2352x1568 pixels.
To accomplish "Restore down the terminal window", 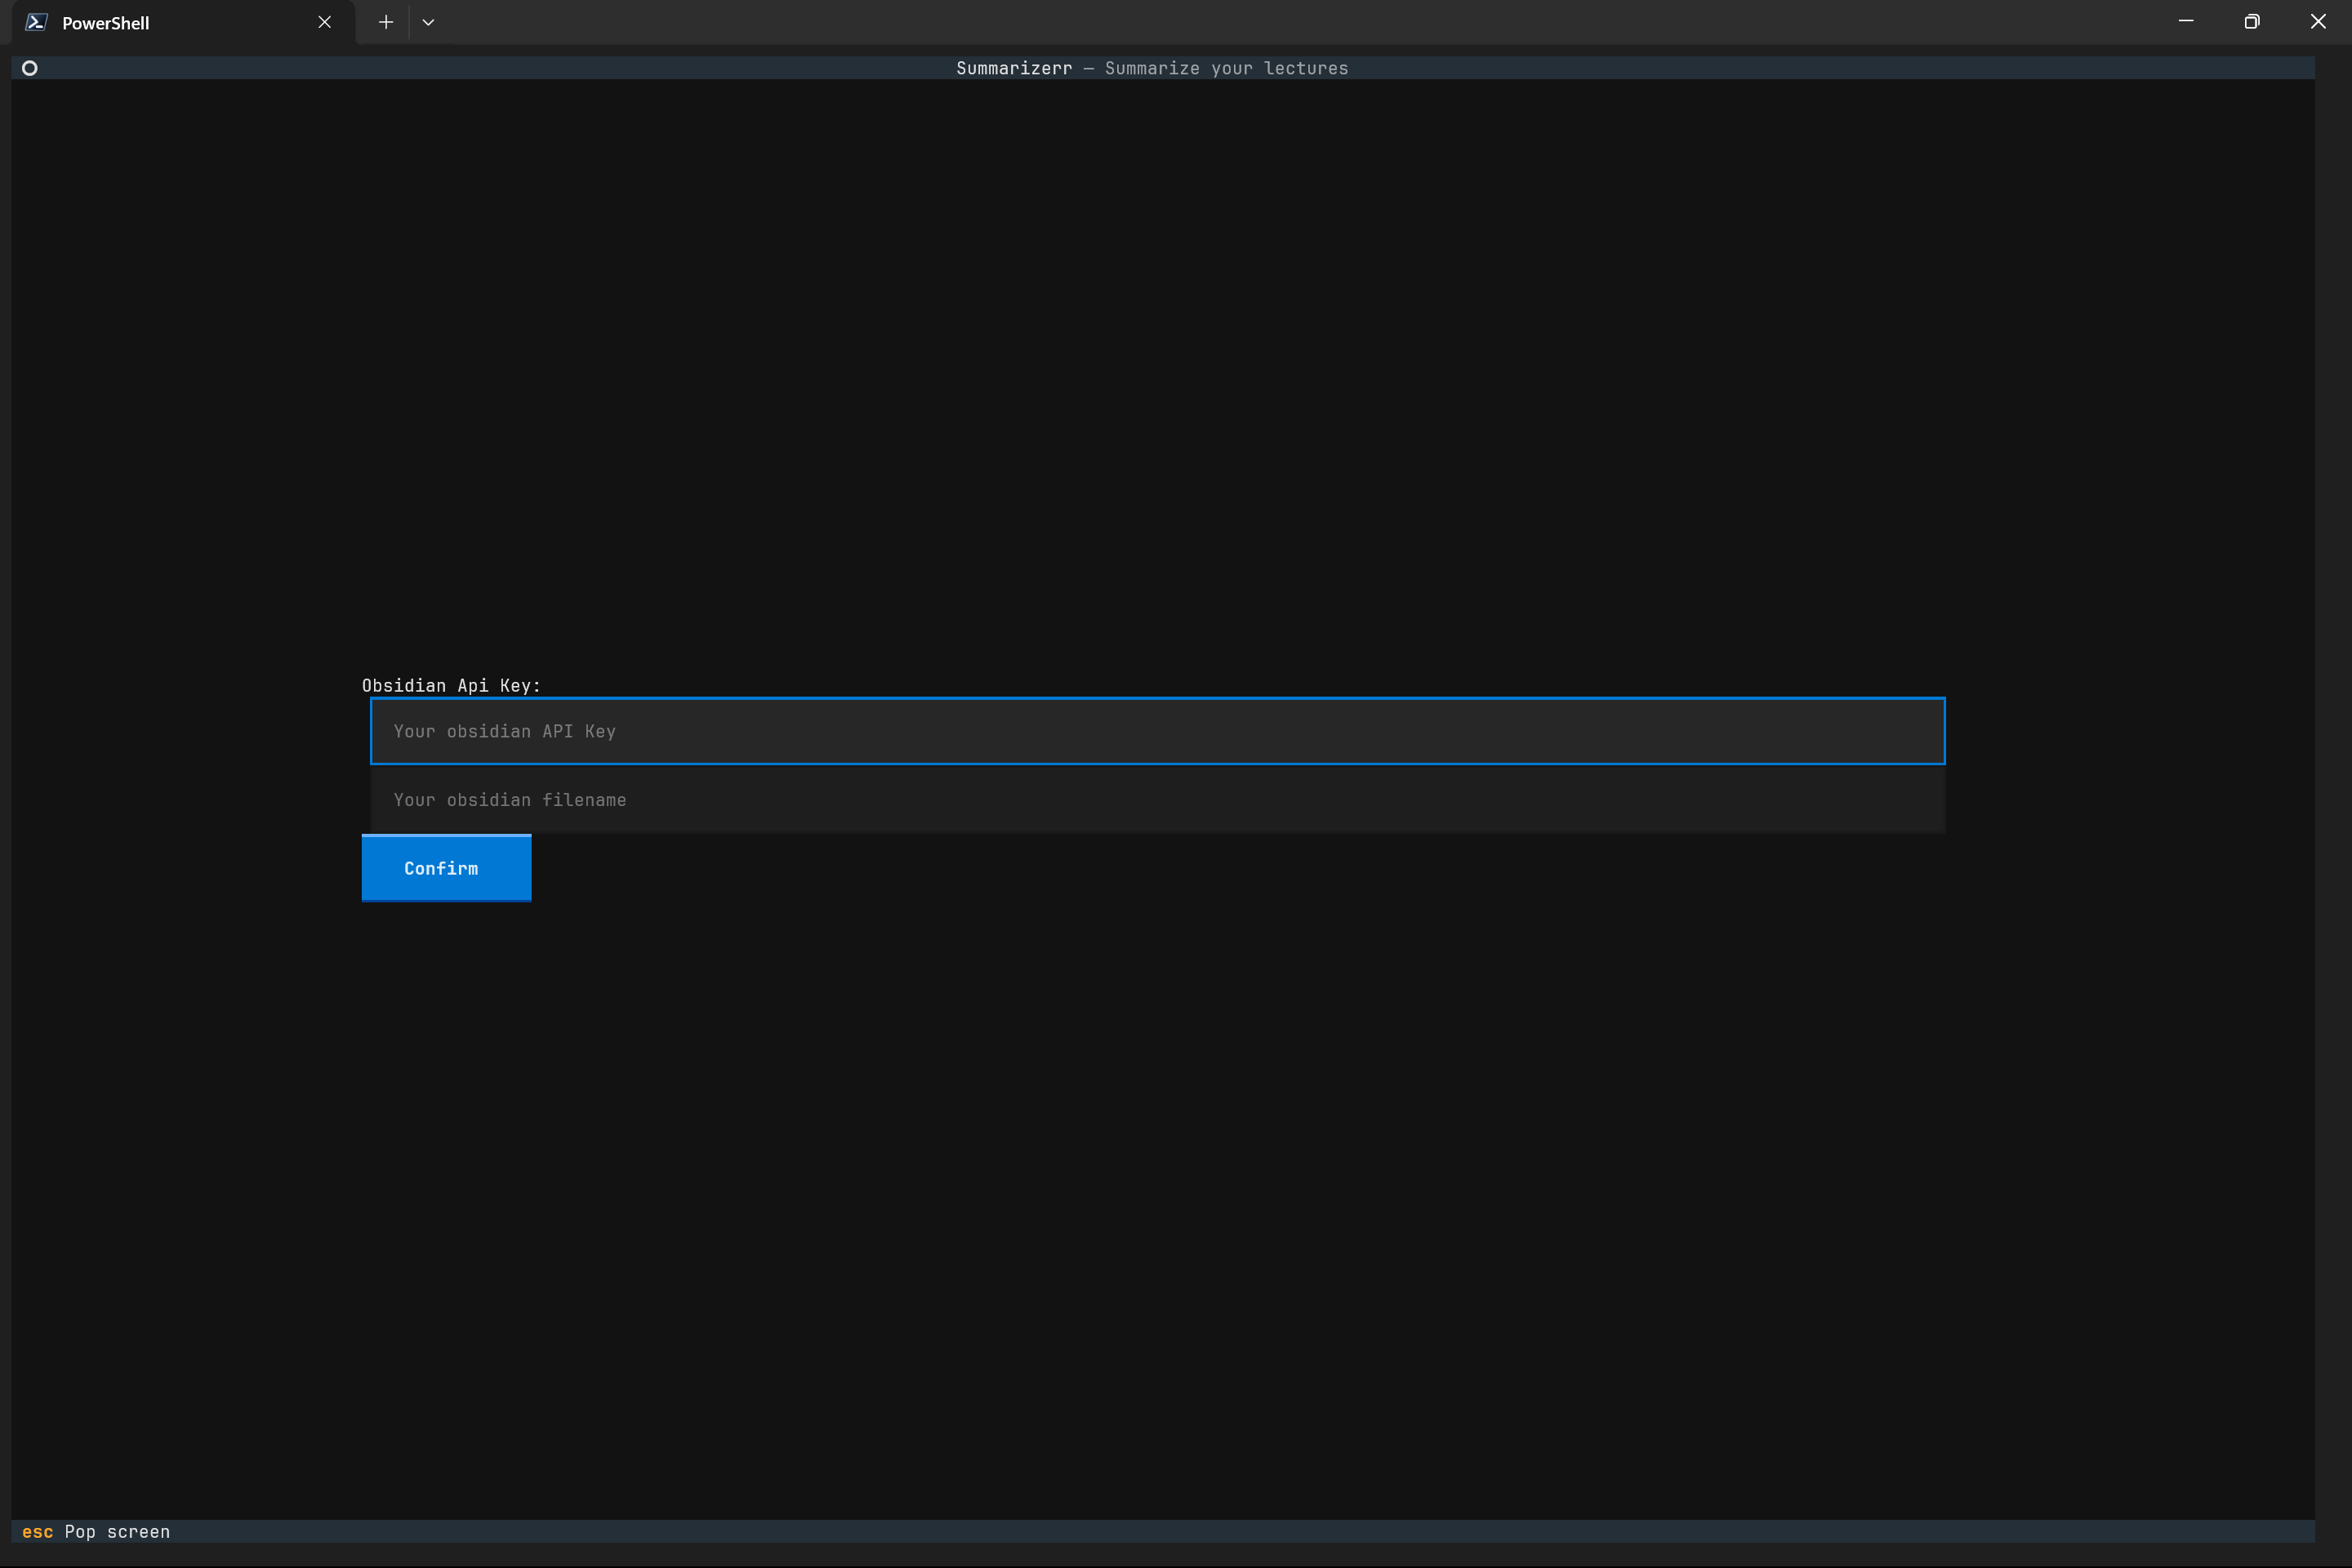I will tap(2252, 22).
